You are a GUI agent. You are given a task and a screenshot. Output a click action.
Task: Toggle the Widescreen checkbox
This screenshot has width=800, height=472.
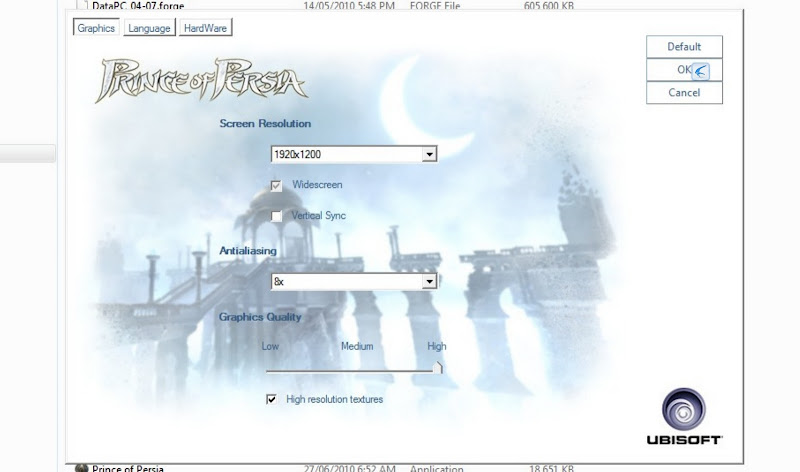tap(277, 186)
